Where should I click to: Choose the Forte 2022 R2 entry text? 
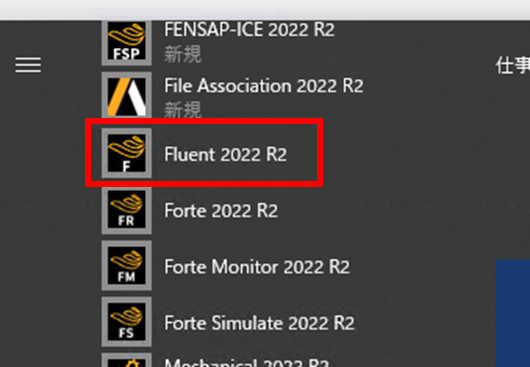[221, 210]
